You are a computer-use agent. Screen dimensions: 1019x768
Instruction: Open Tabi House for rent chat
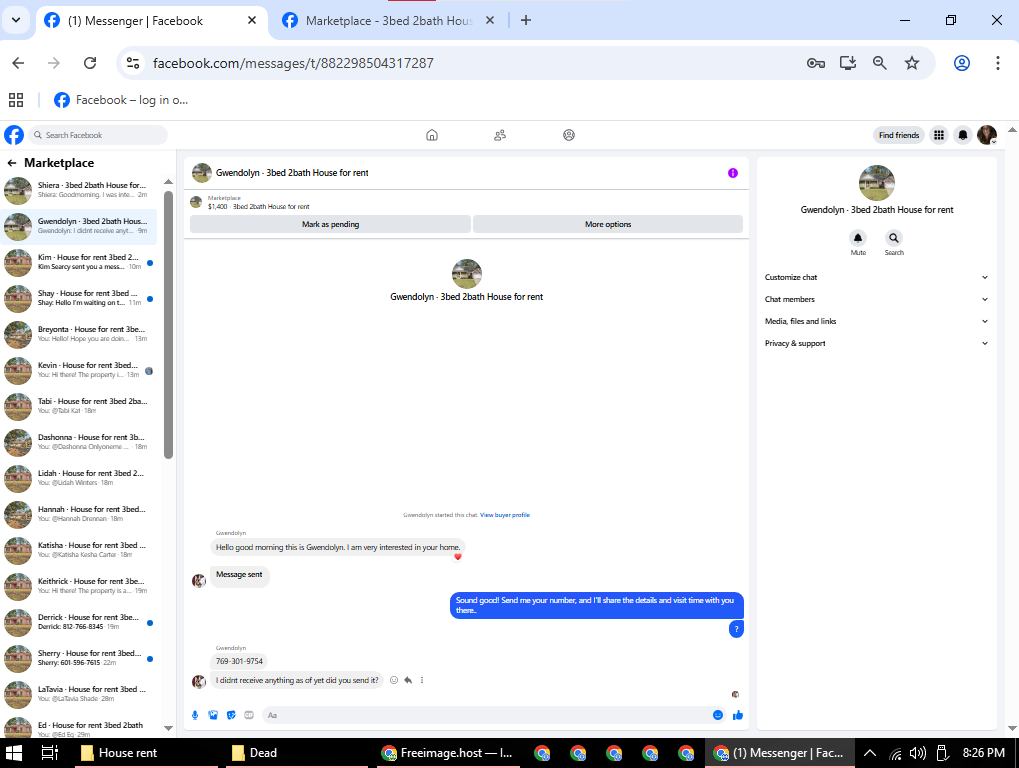tap(79, 406)
